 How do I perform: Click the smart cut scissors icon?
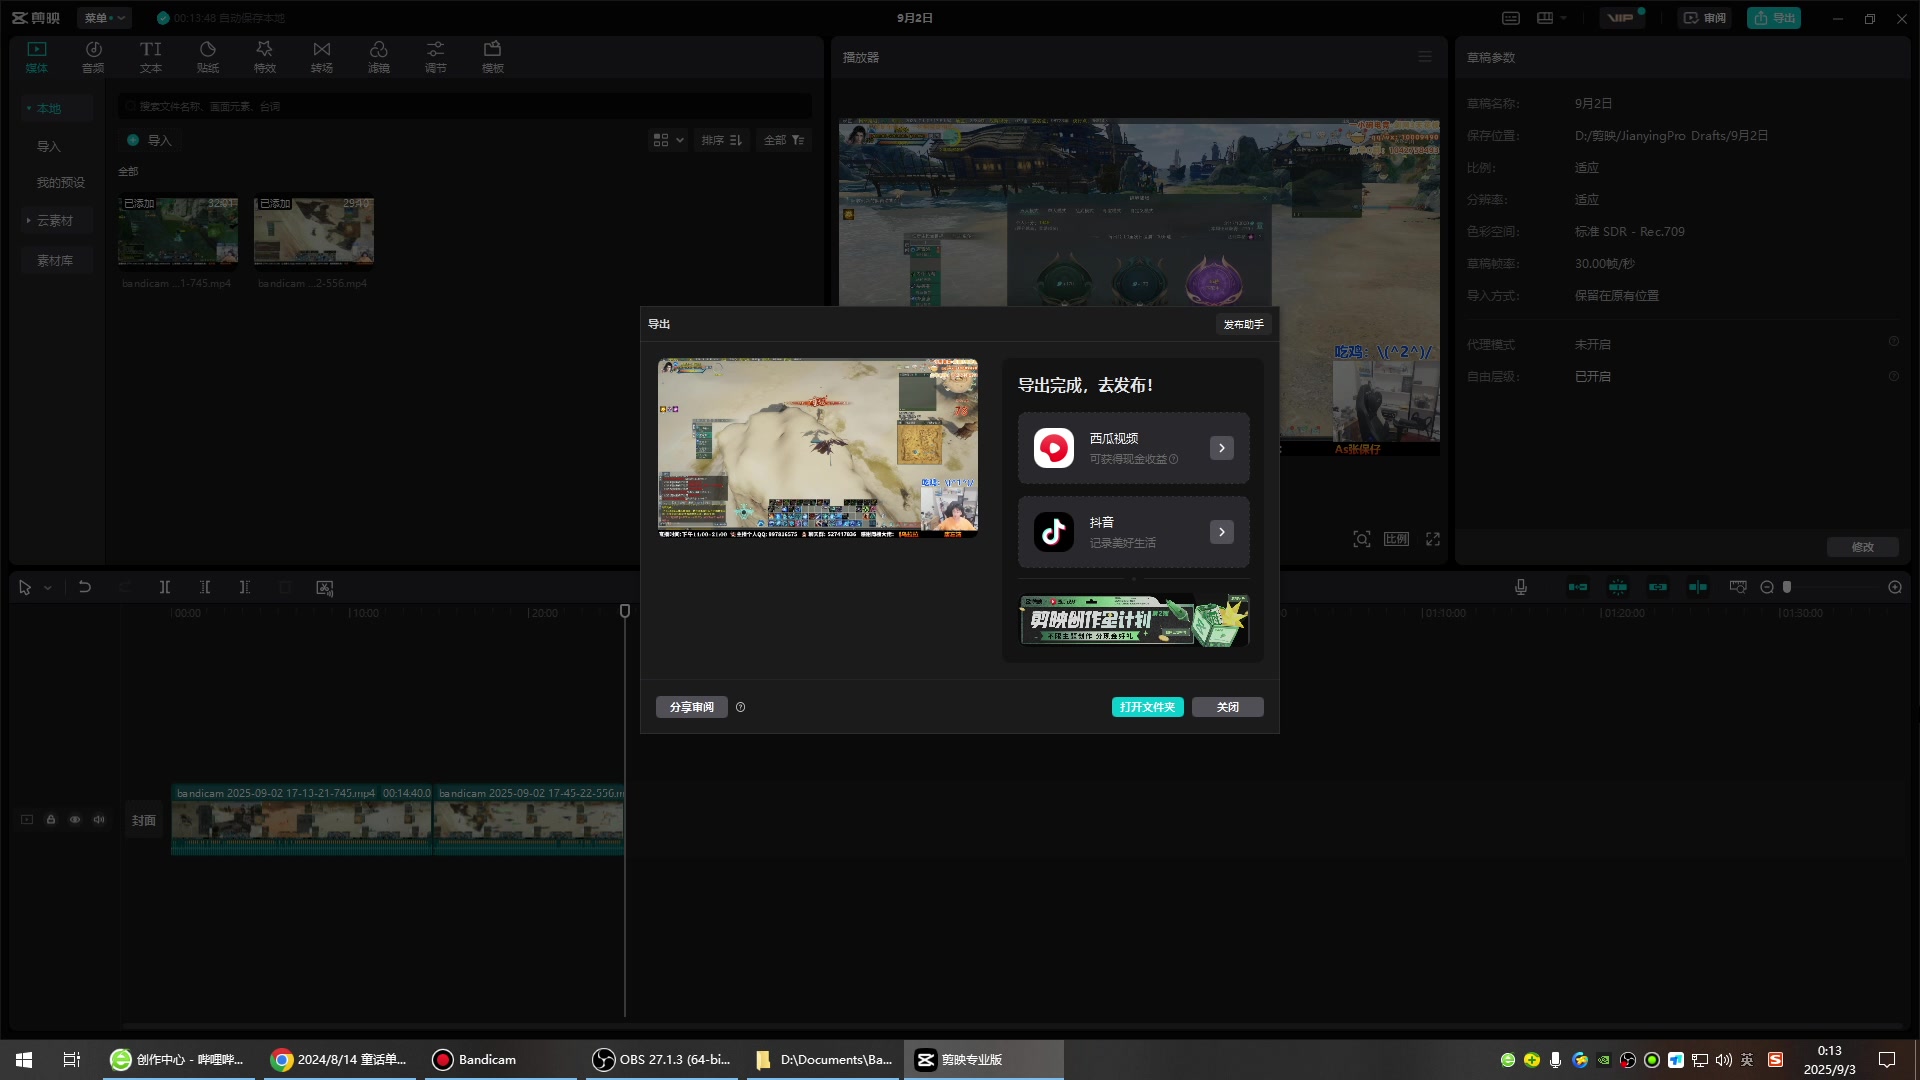tap(325, 588)
